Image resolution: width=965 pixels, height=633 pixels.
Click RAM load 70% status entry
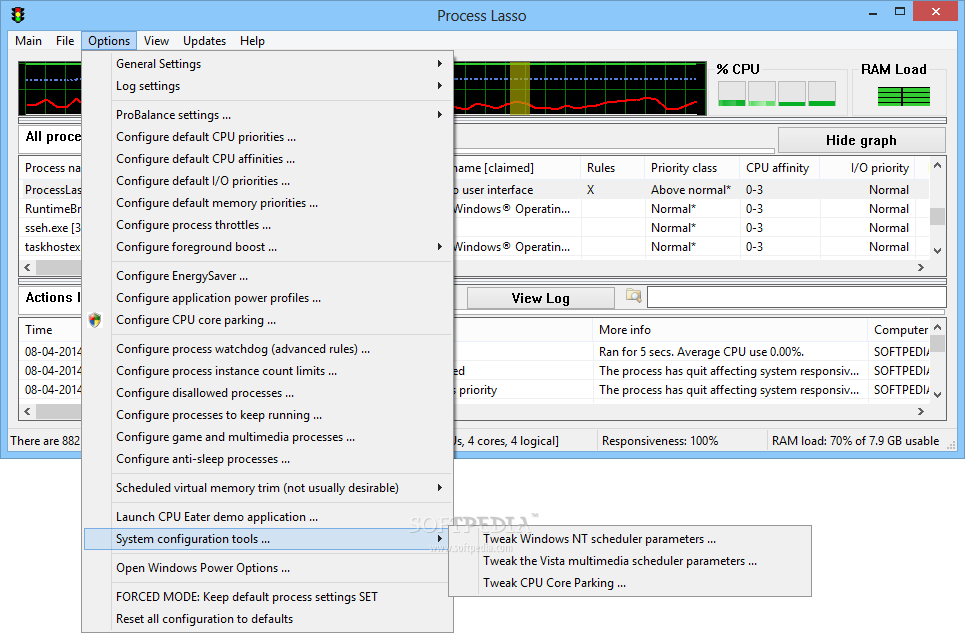pyautogui.click(x=855, y=441)
